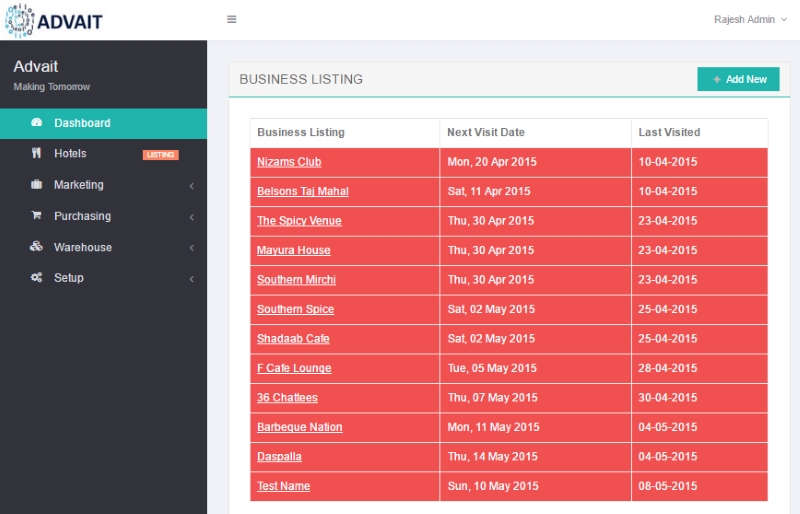Expand the Warehouse submenu chevron
Viewport: 800px width, 514px height.
[x=191, y=248]
